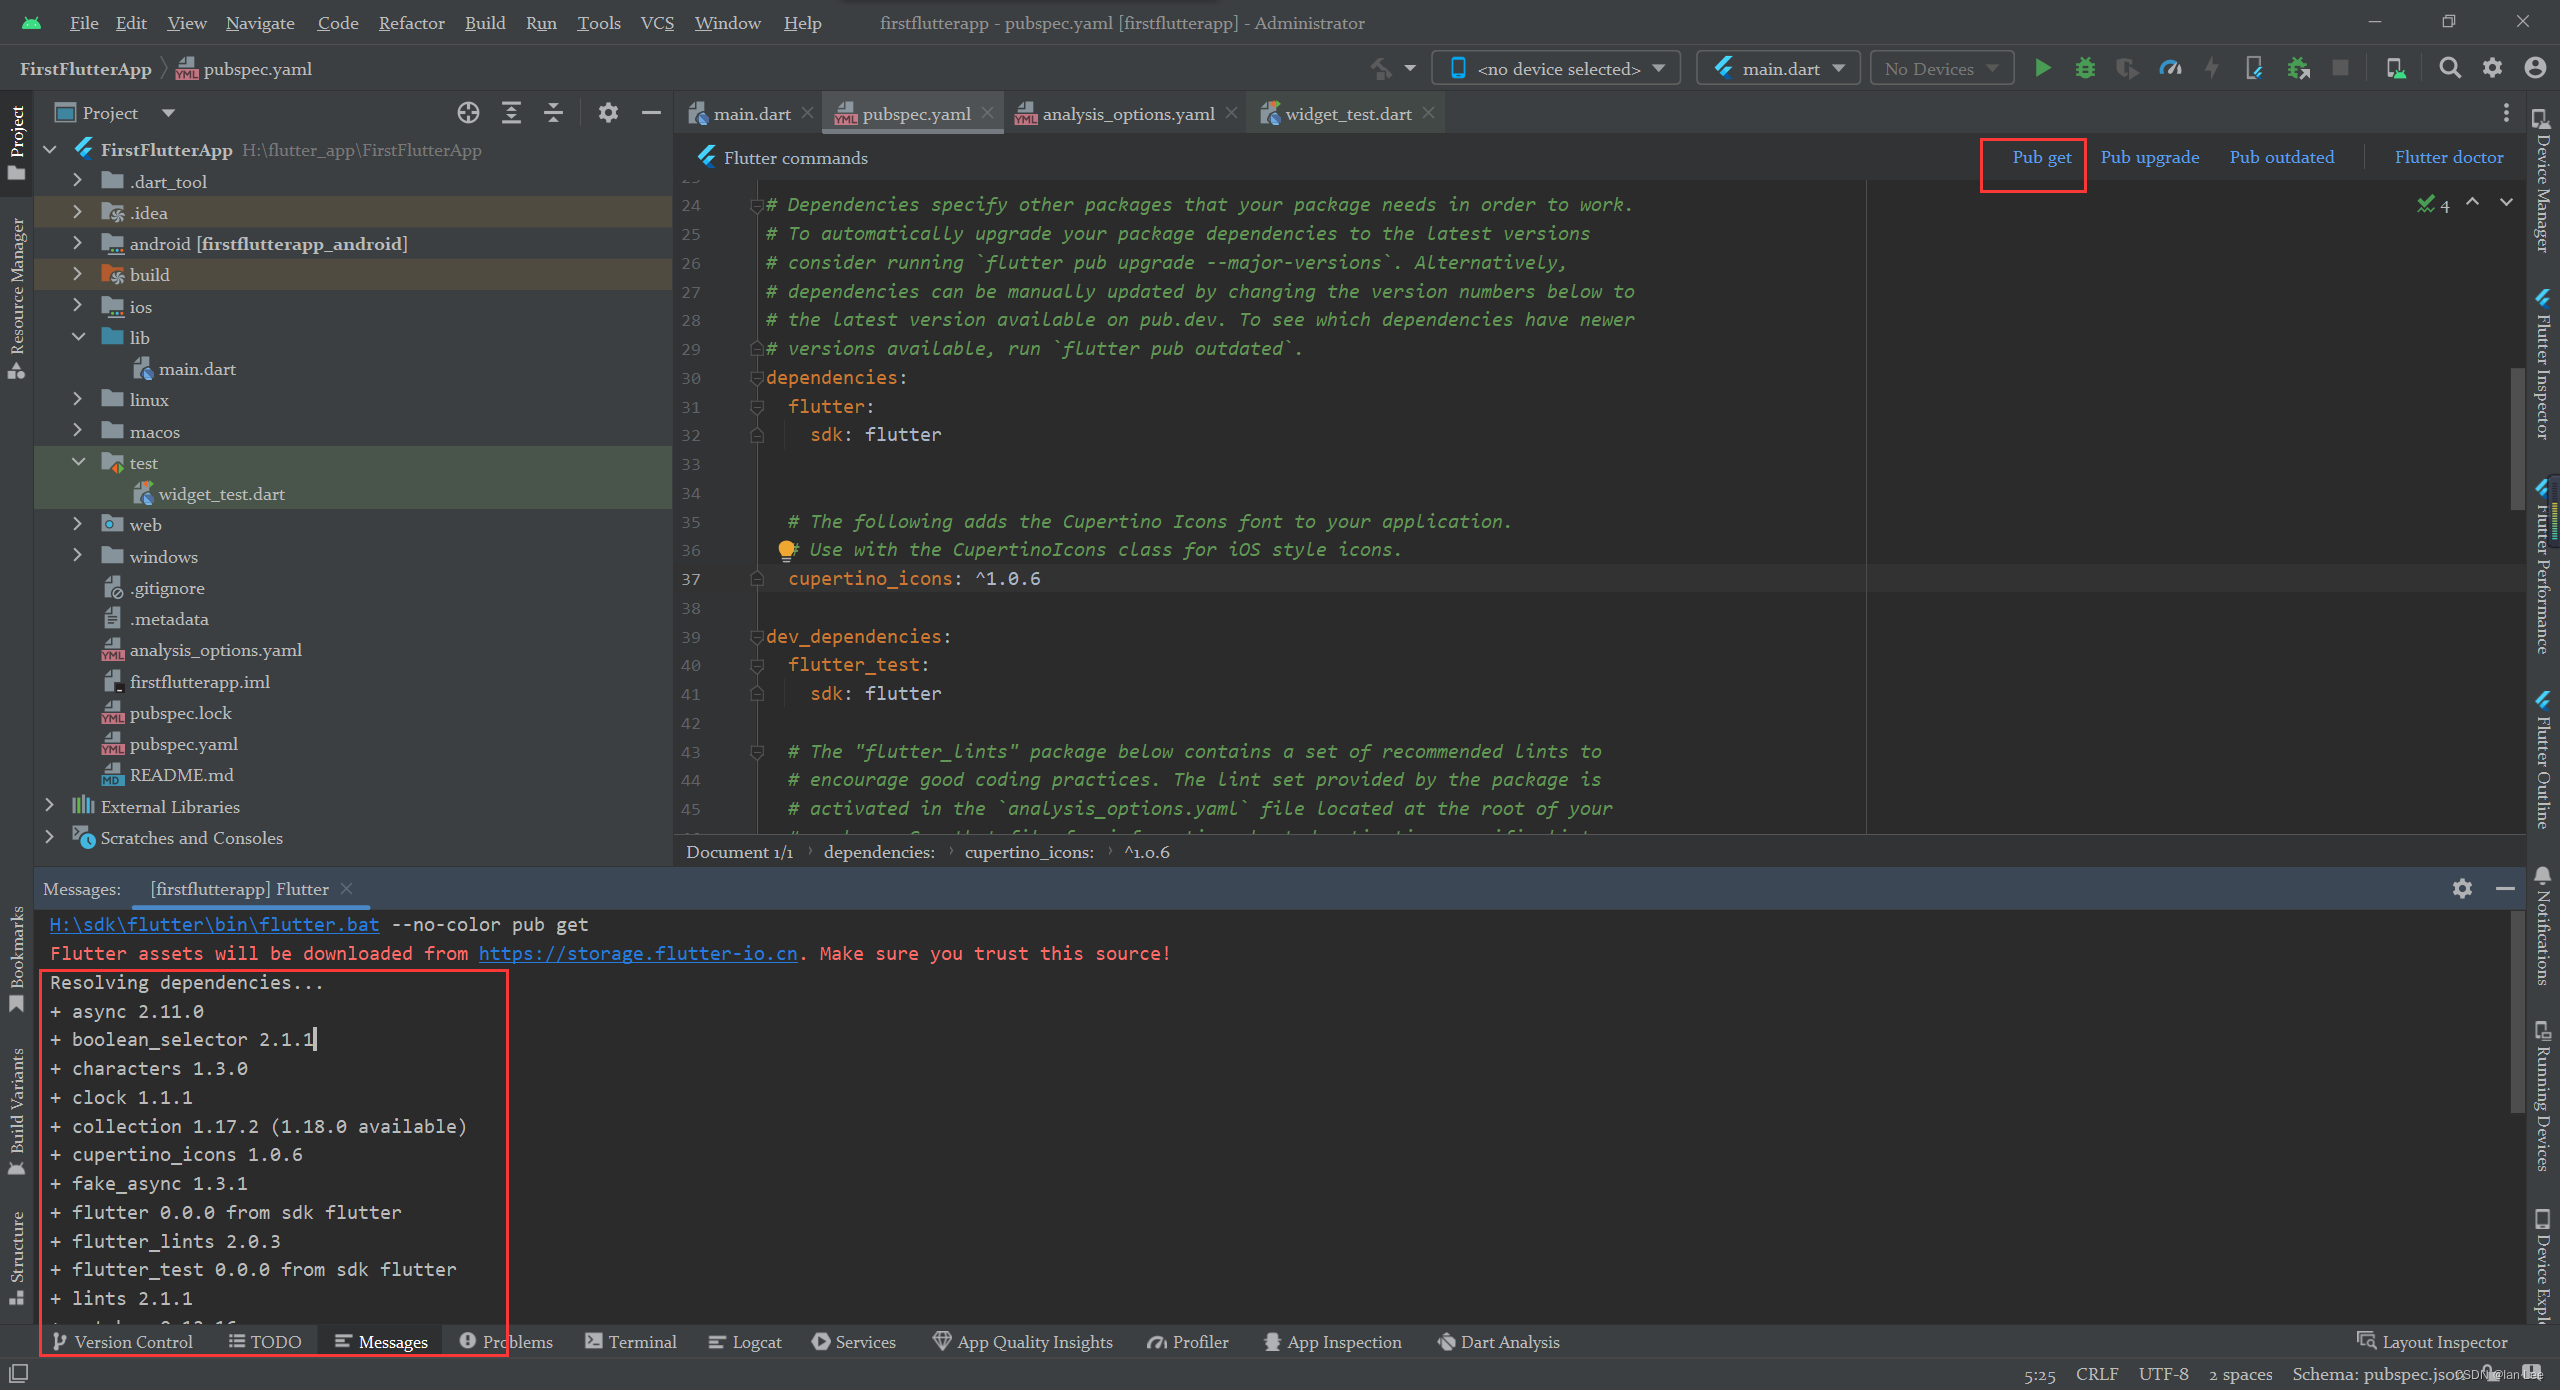Run Pub upgrade command
The width and height of the screenshot is (2560, 1390).
click(2150, 157)
